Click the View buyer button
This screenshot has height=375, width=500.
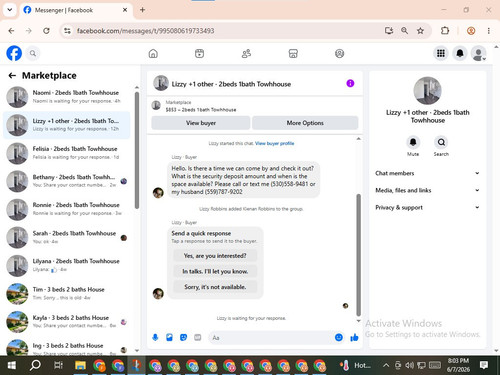pyautogui.click(x=201, y=123)
